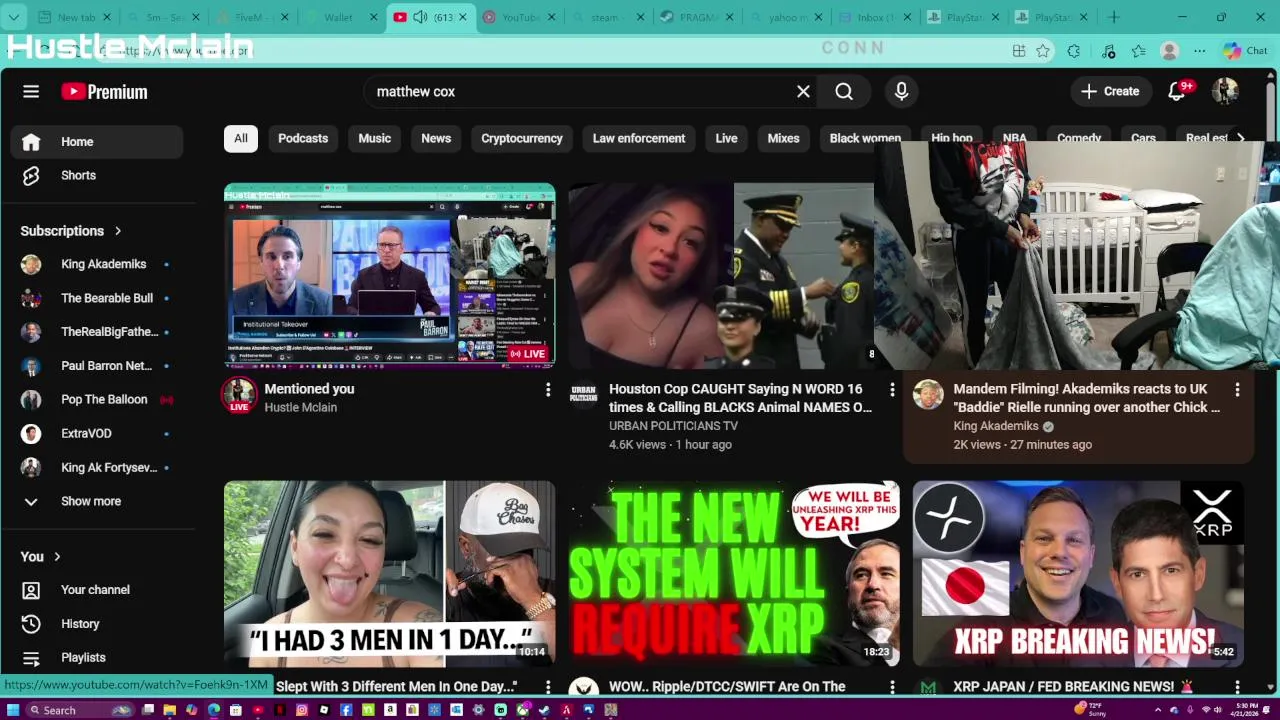Open the Copilot Chat button
This screenshot has width=1280, height=720.
(1245, 51)
